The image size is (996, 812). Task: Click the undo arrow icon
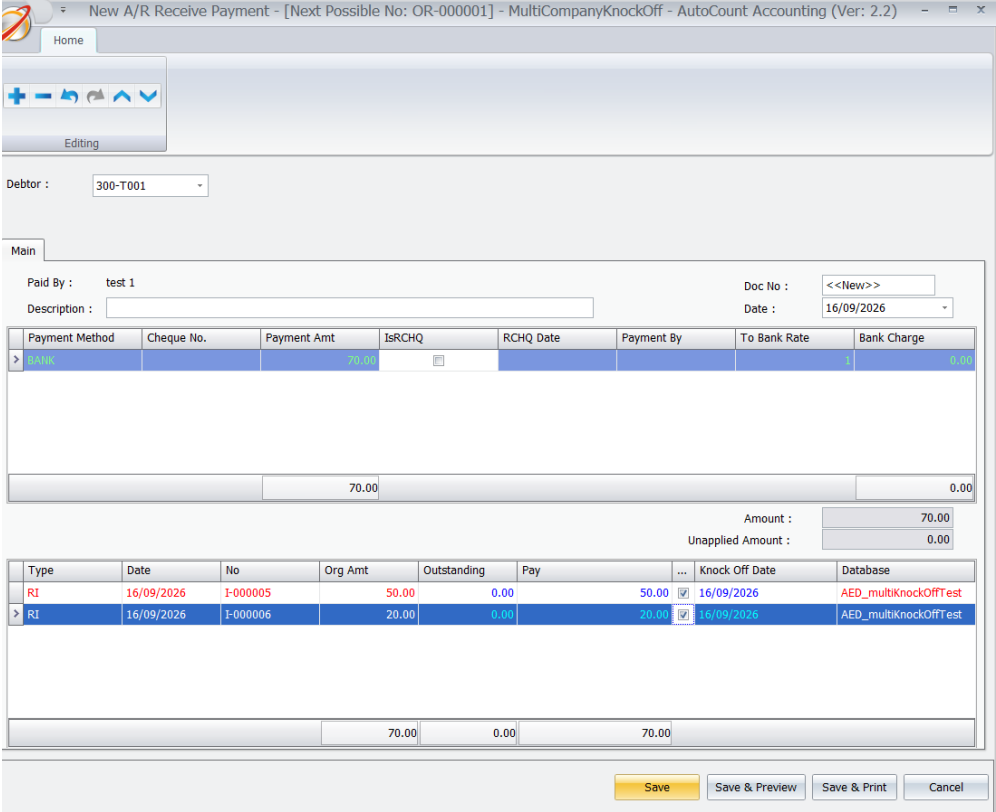tap(69, 97)
